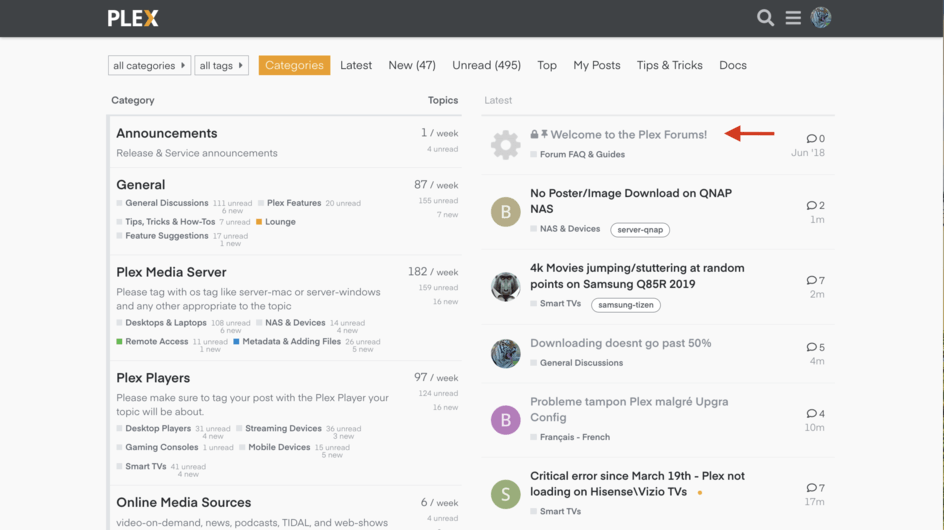Open Smart TVs subcategory under Plex Players
The image size is (944, 530).
(x=146, y=466)
